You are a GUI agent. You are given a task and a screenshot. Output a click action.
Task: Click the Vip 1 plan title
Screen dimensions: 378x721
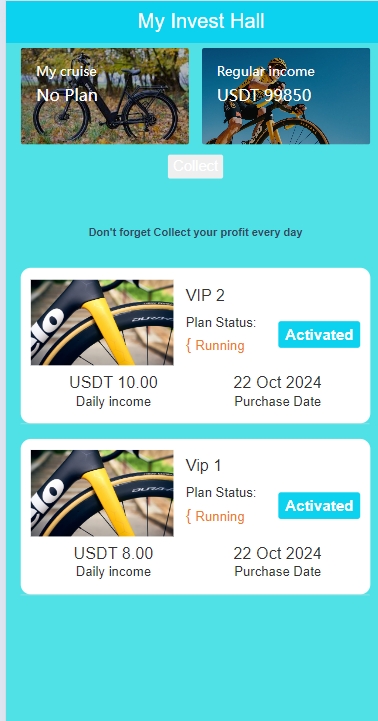pos(204,465)
